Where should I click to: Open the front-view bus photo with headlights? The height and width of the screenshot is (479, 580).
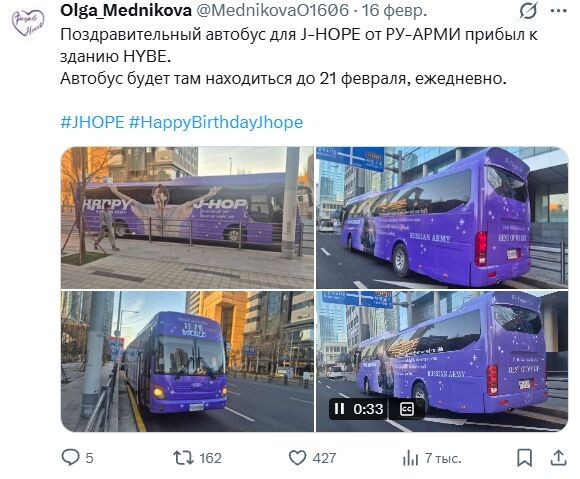tap(187, 361)
